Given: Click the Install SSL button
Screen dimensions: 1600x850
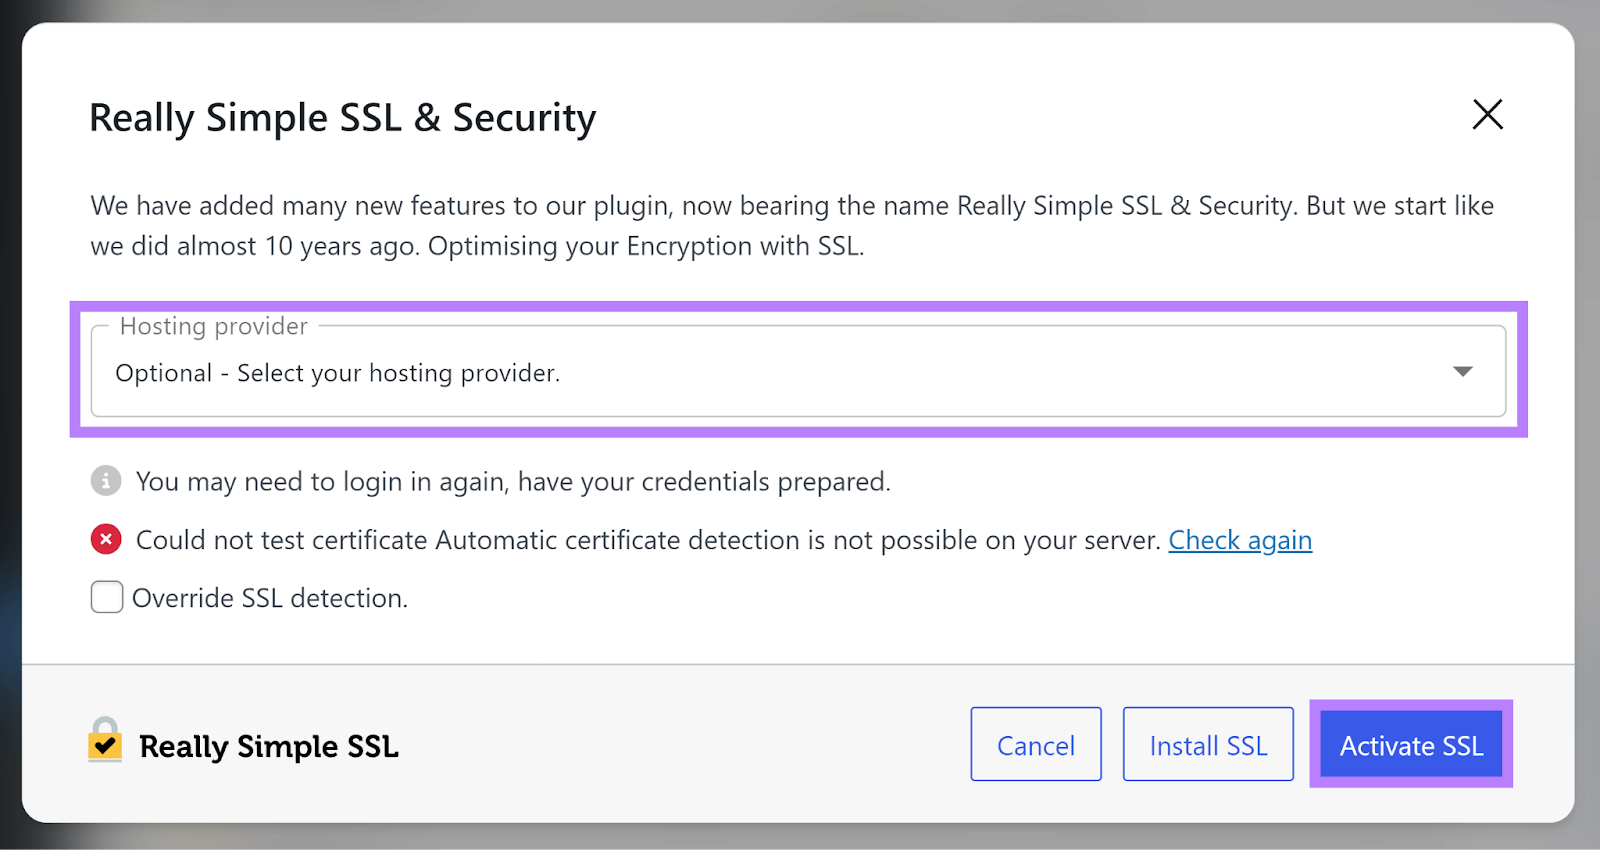Looking at the screenshot, I should click(x=1208, y=744).
